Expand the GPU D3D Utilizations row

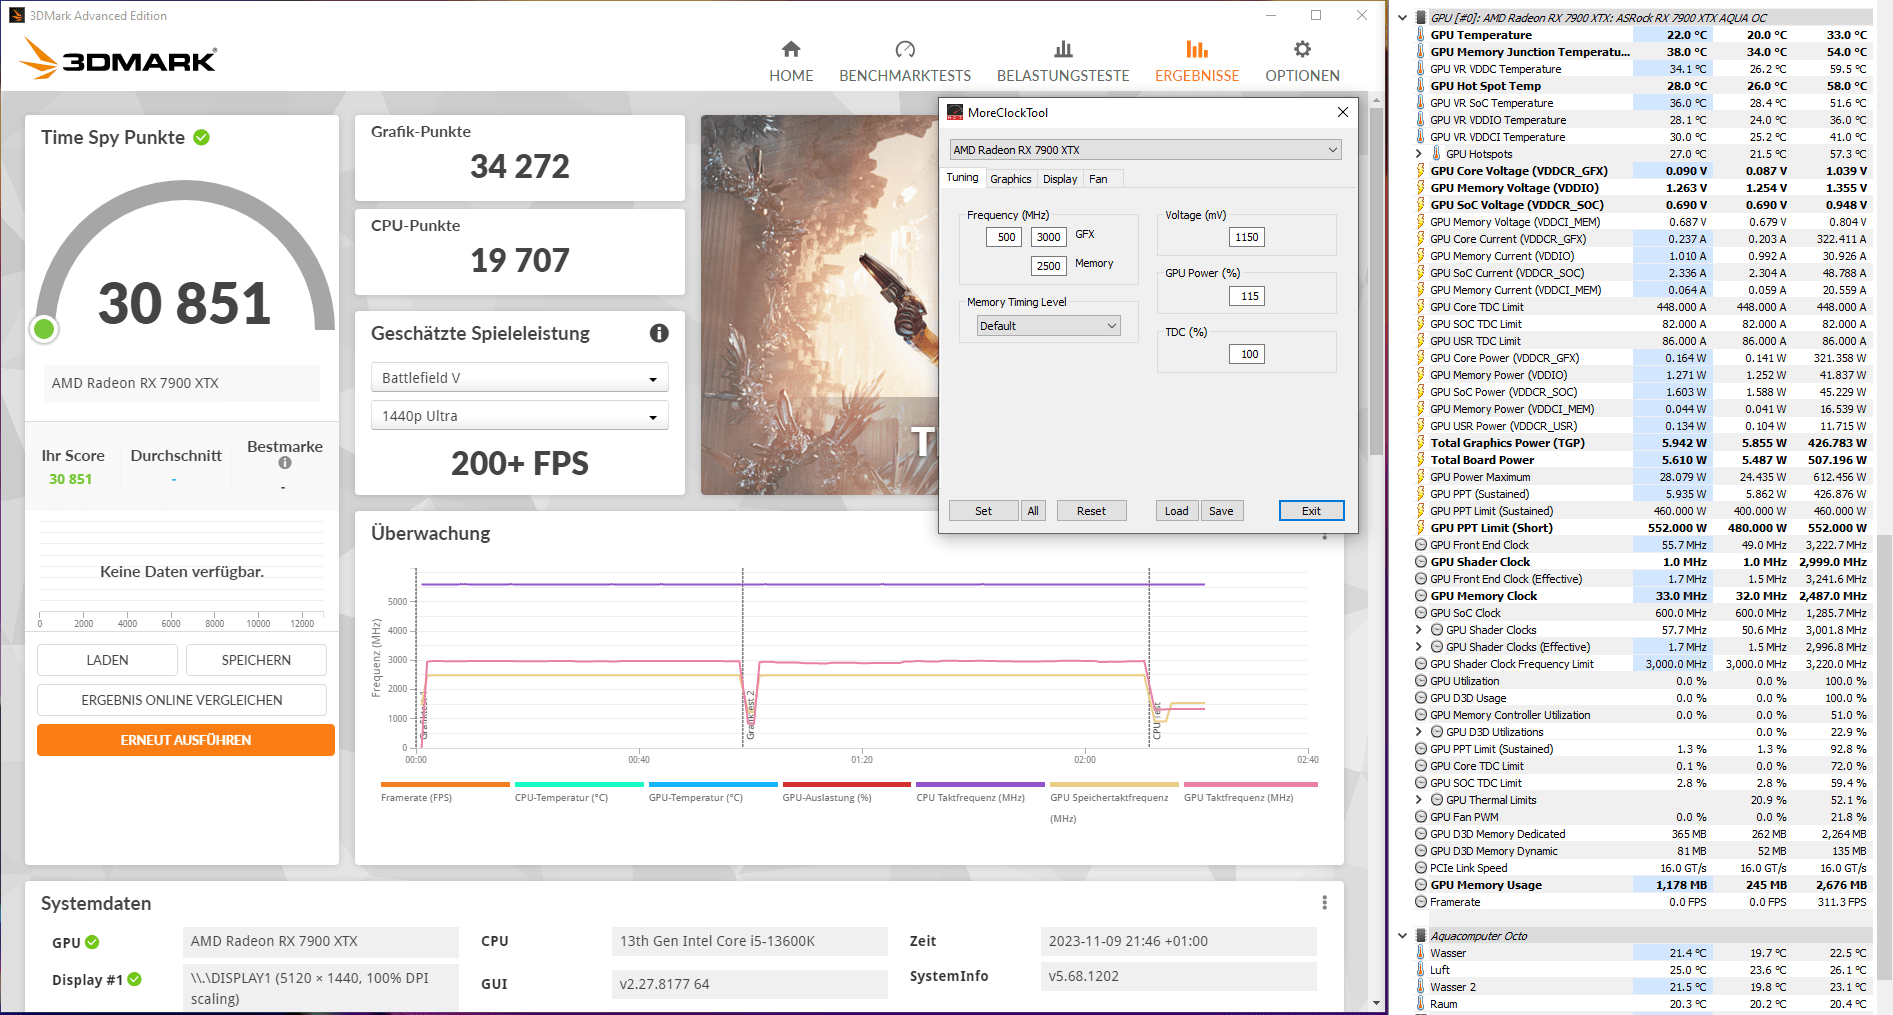tap(1418, 732)
